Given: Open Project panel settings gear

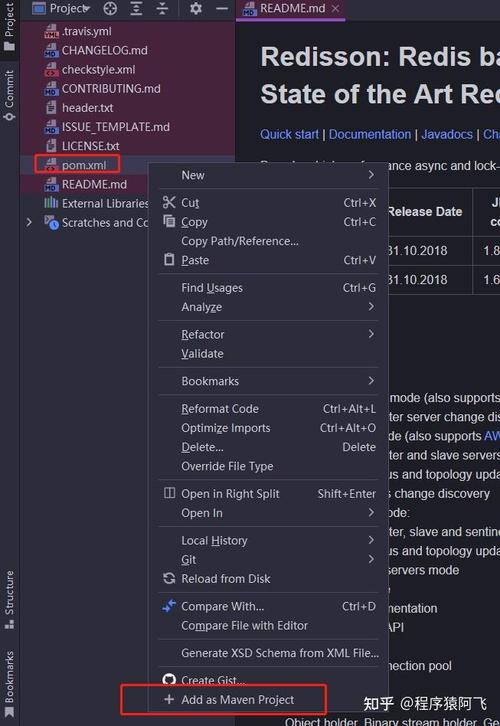Looking at the screenshot, I should [x=196, y=8].
